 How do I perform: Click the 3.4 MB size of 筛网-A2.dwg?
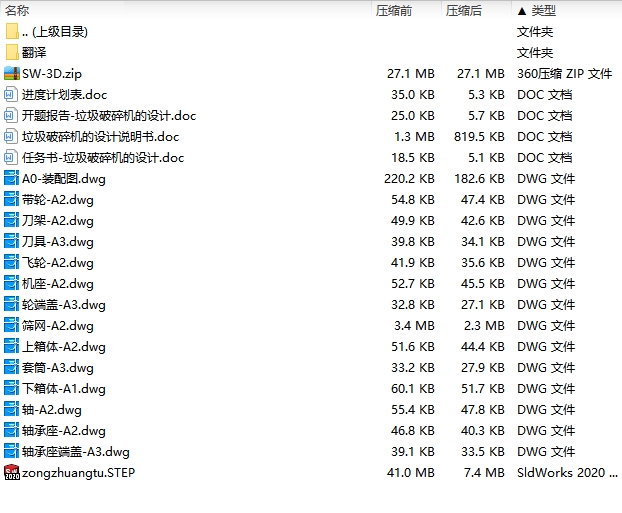pyautogui.click(x=414, y=326)
